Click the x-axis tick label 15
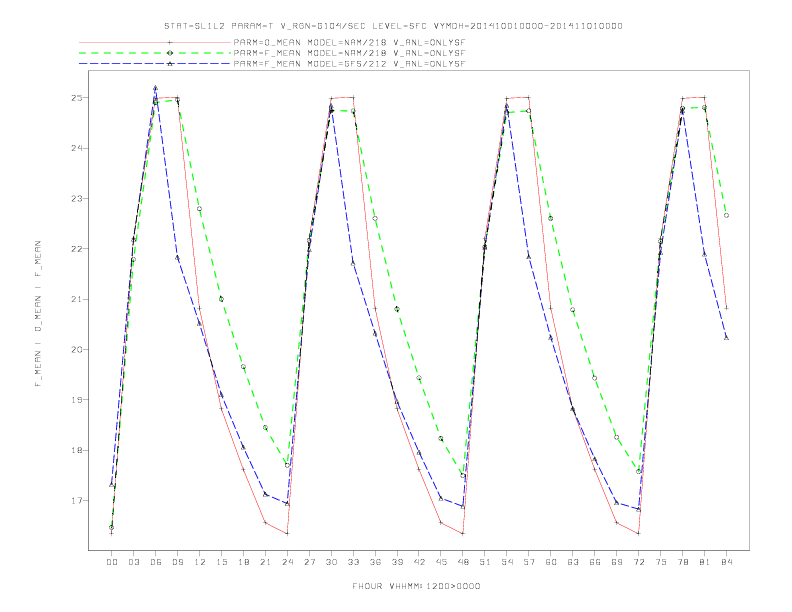 pos(221,562)
